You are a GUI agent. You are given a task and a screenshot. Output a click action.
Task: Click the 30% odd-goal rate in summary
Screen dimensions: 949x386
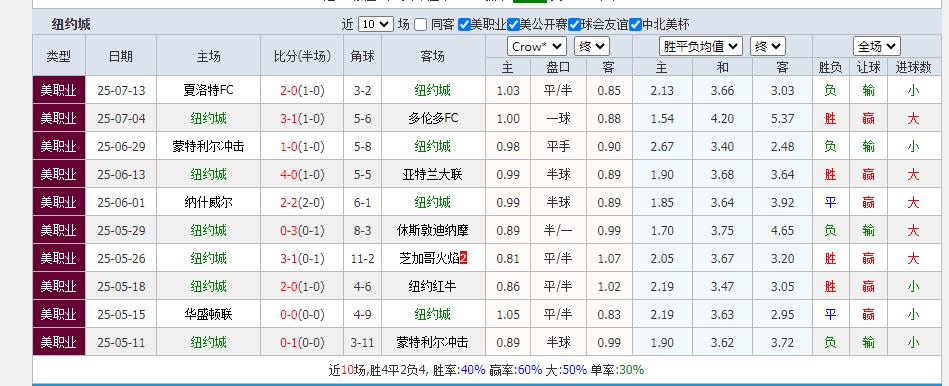pyautogui.click(x=631, y=370)
